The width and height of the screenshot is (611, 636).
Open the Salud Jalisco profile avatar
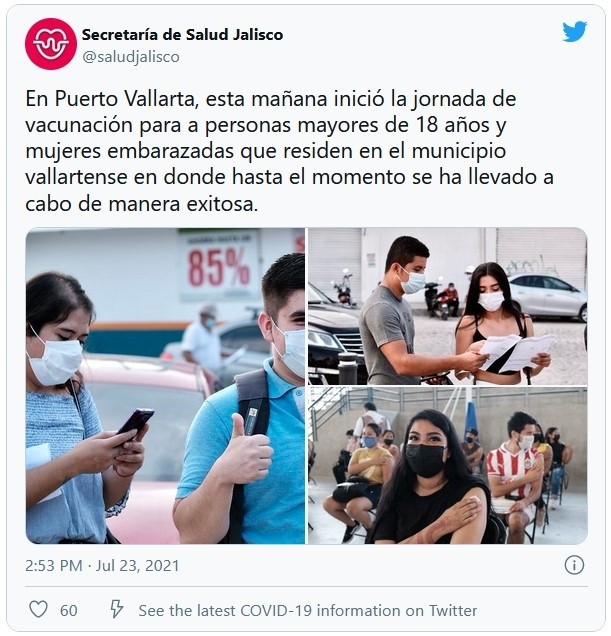pos(51,44)
